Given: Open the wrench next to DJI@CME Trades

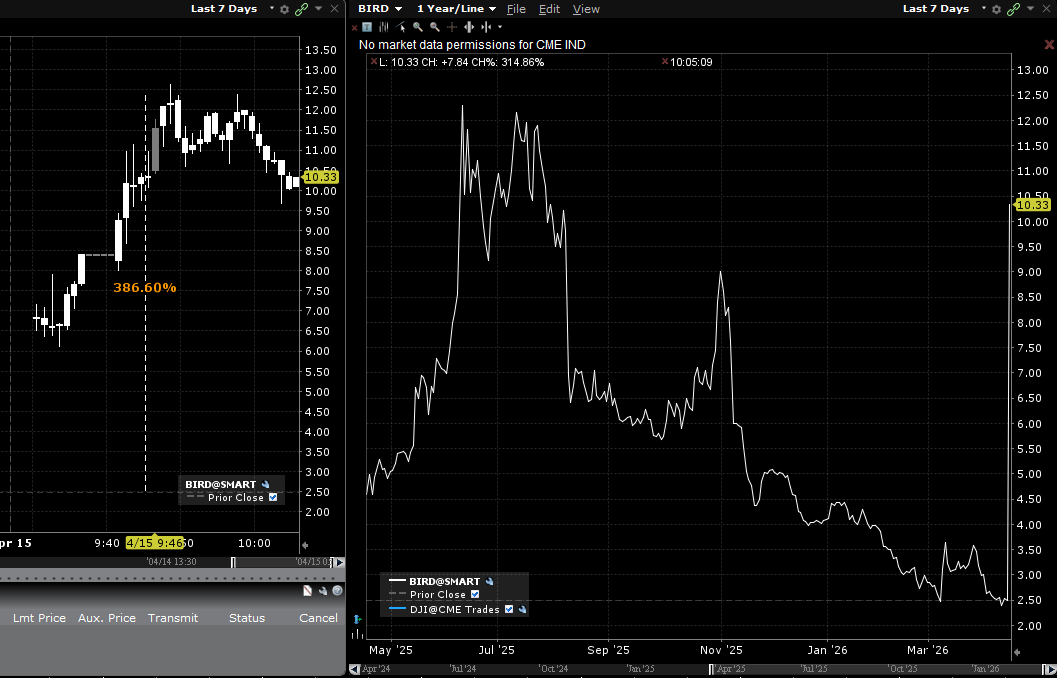Looking at the screenshot, I should point(522,609).
